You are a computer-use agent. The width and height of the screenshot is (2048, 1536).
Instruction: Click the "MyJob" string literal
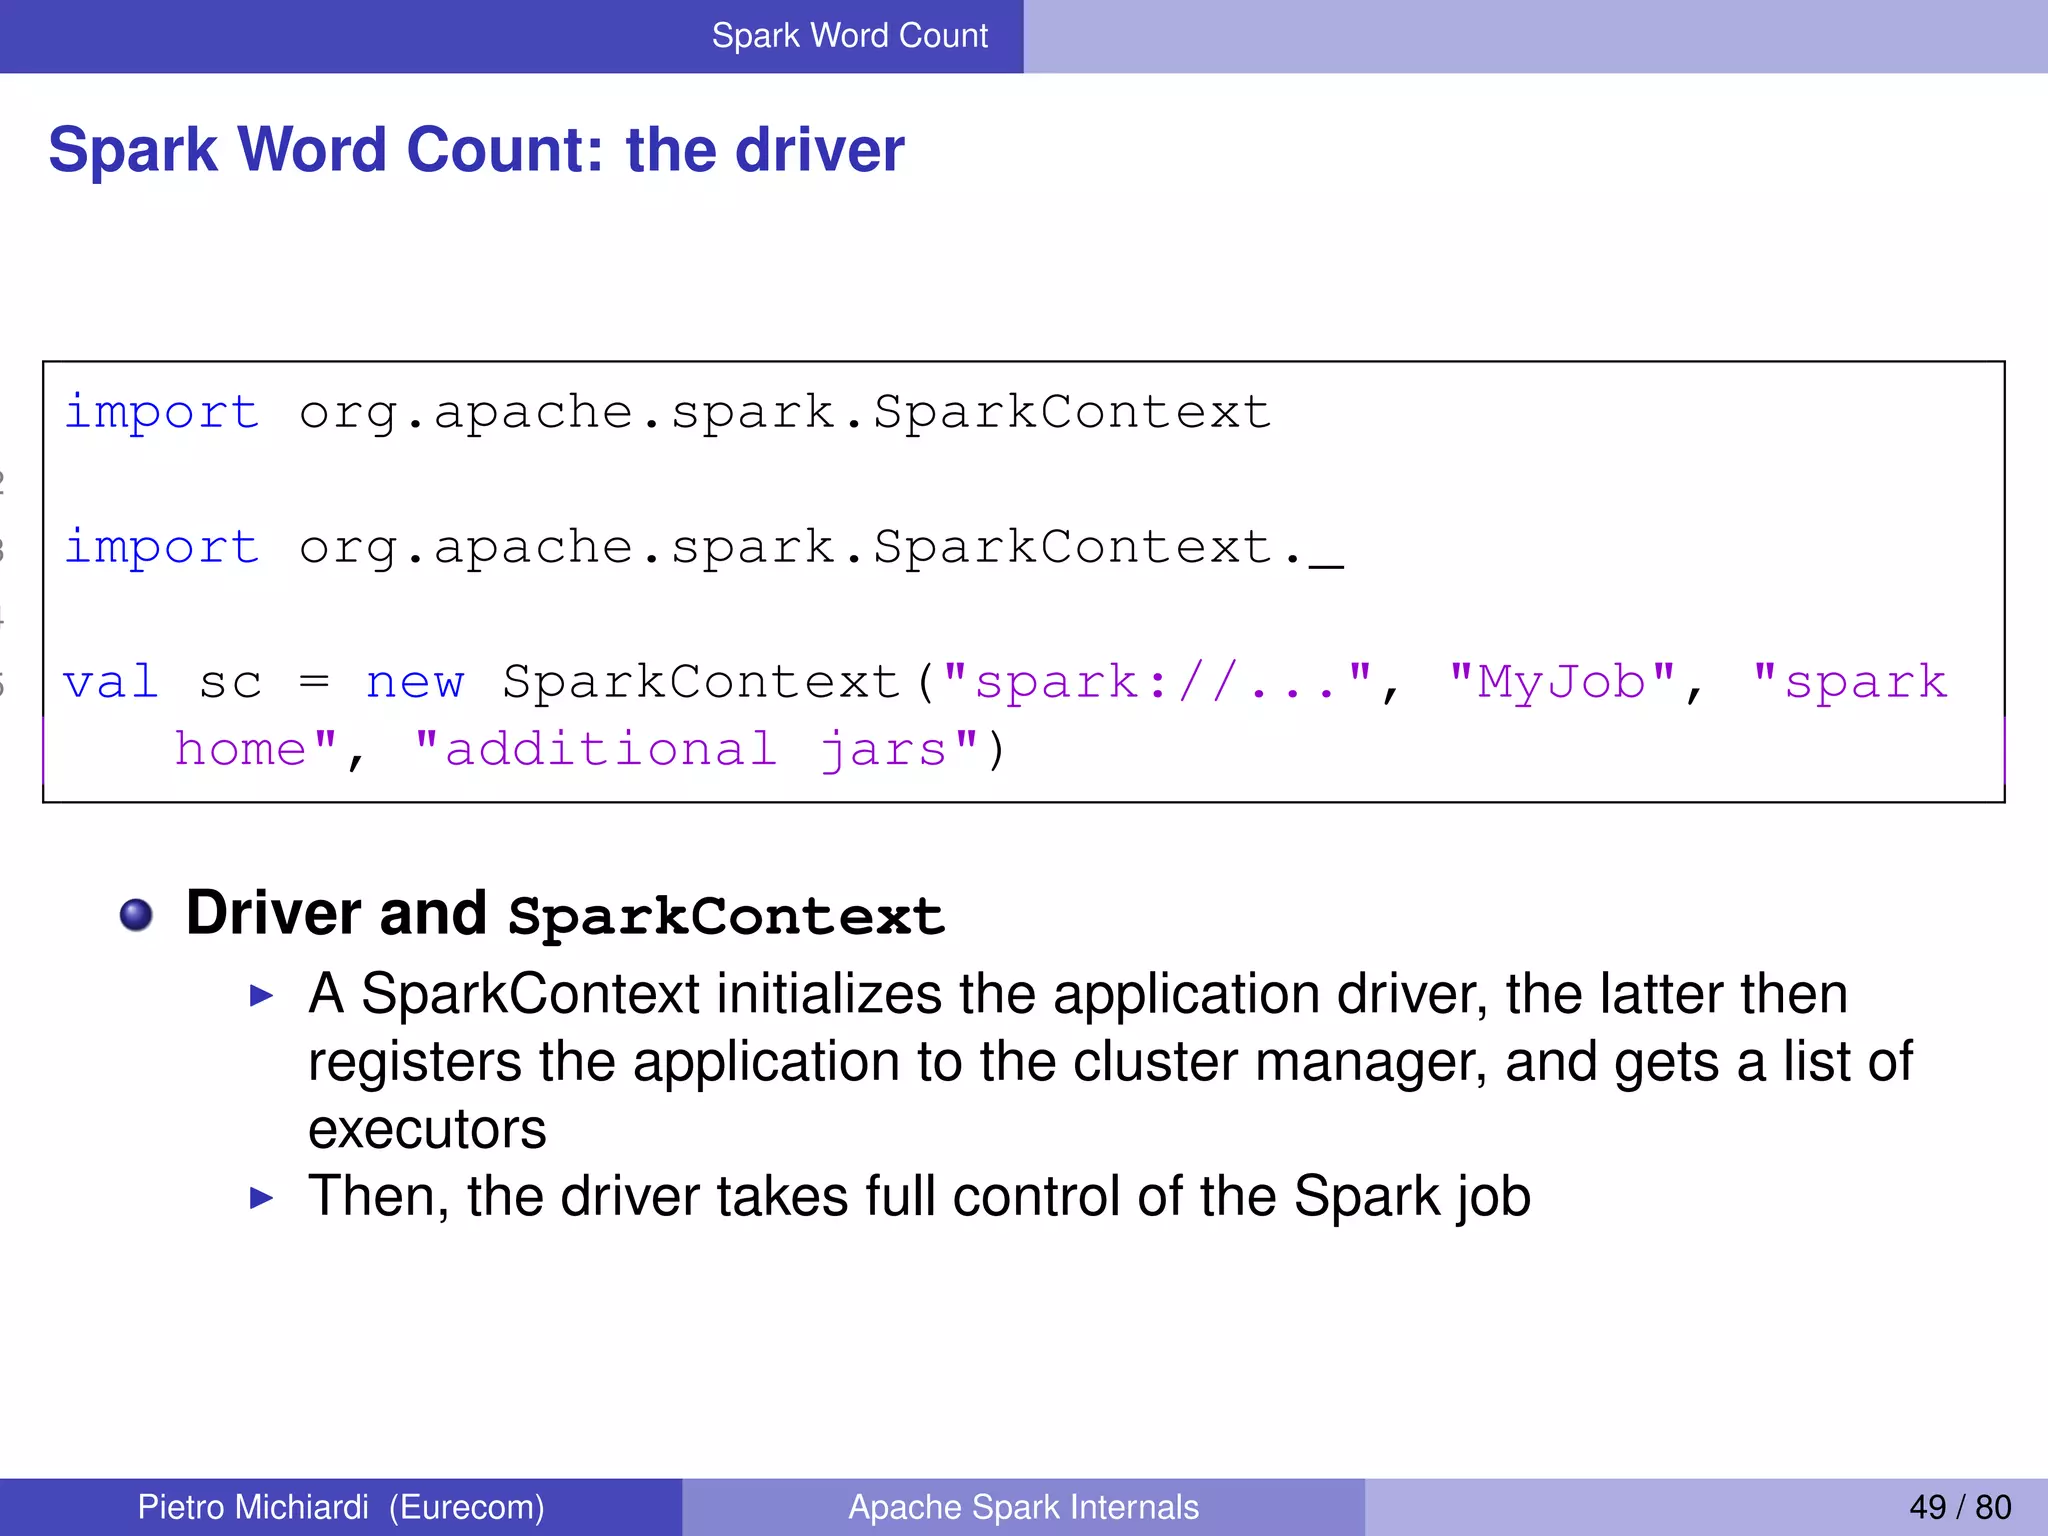(1562, 682)
